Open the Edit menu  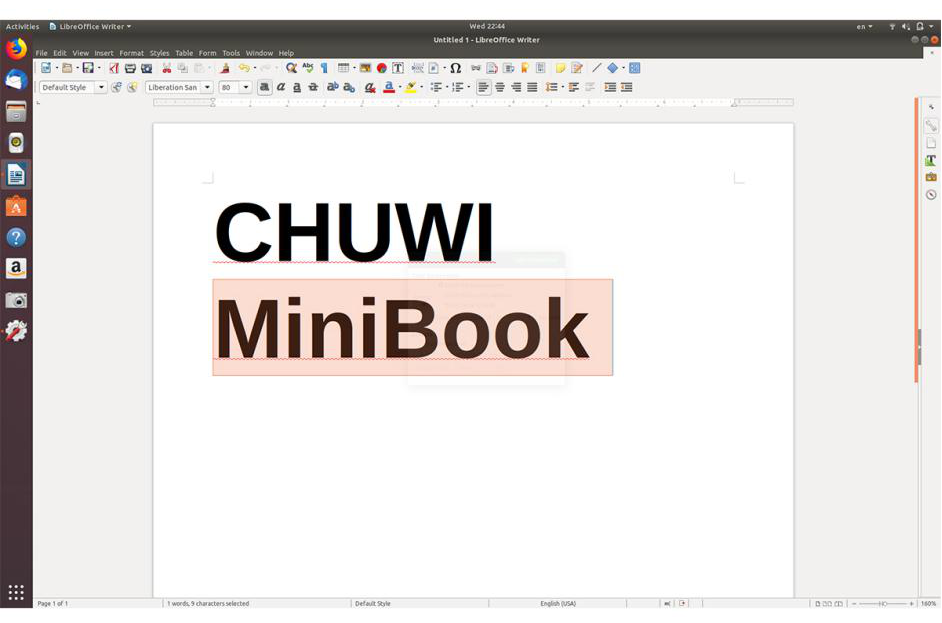(59, 53)
